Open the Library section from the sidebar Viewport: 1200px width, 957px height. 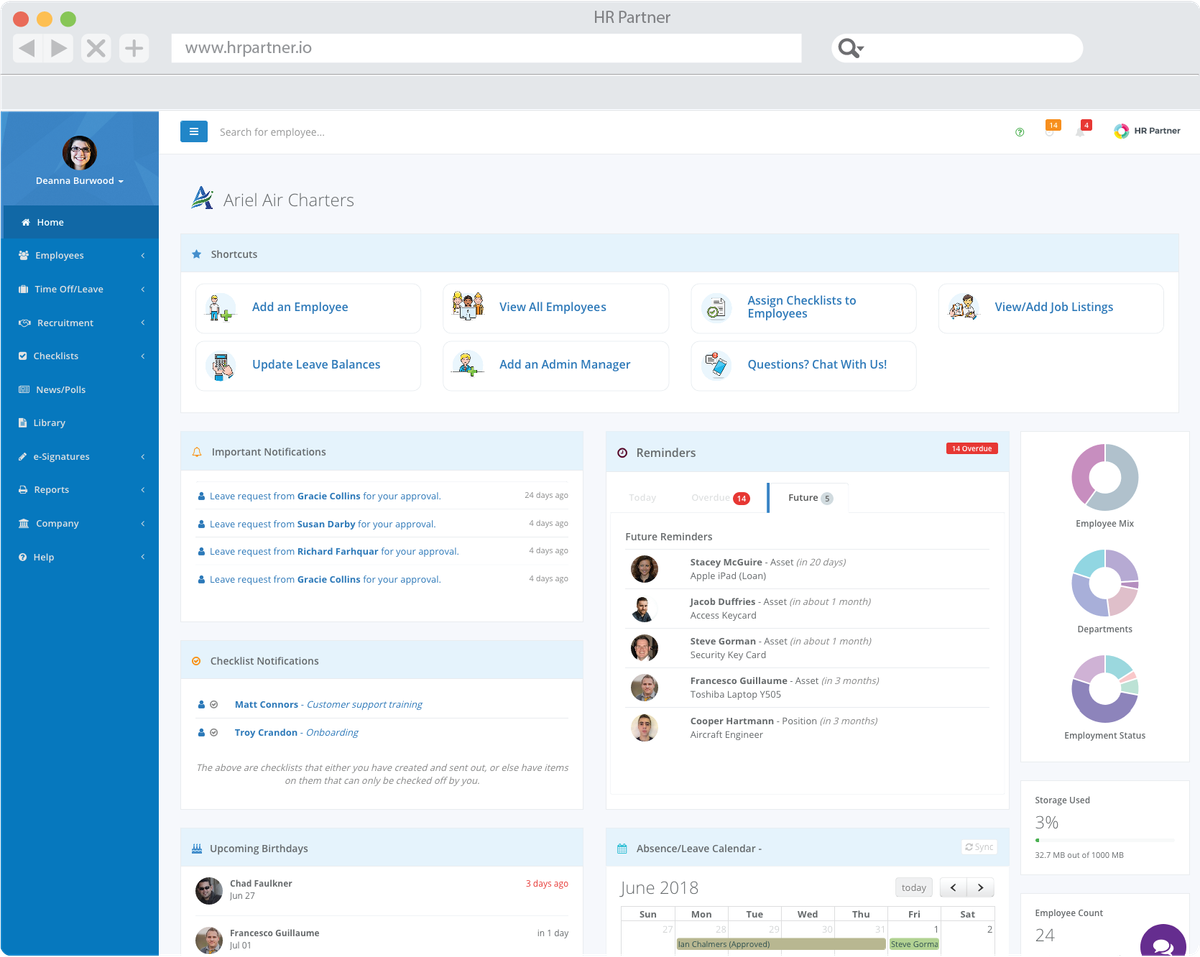[x=48, y=422]
